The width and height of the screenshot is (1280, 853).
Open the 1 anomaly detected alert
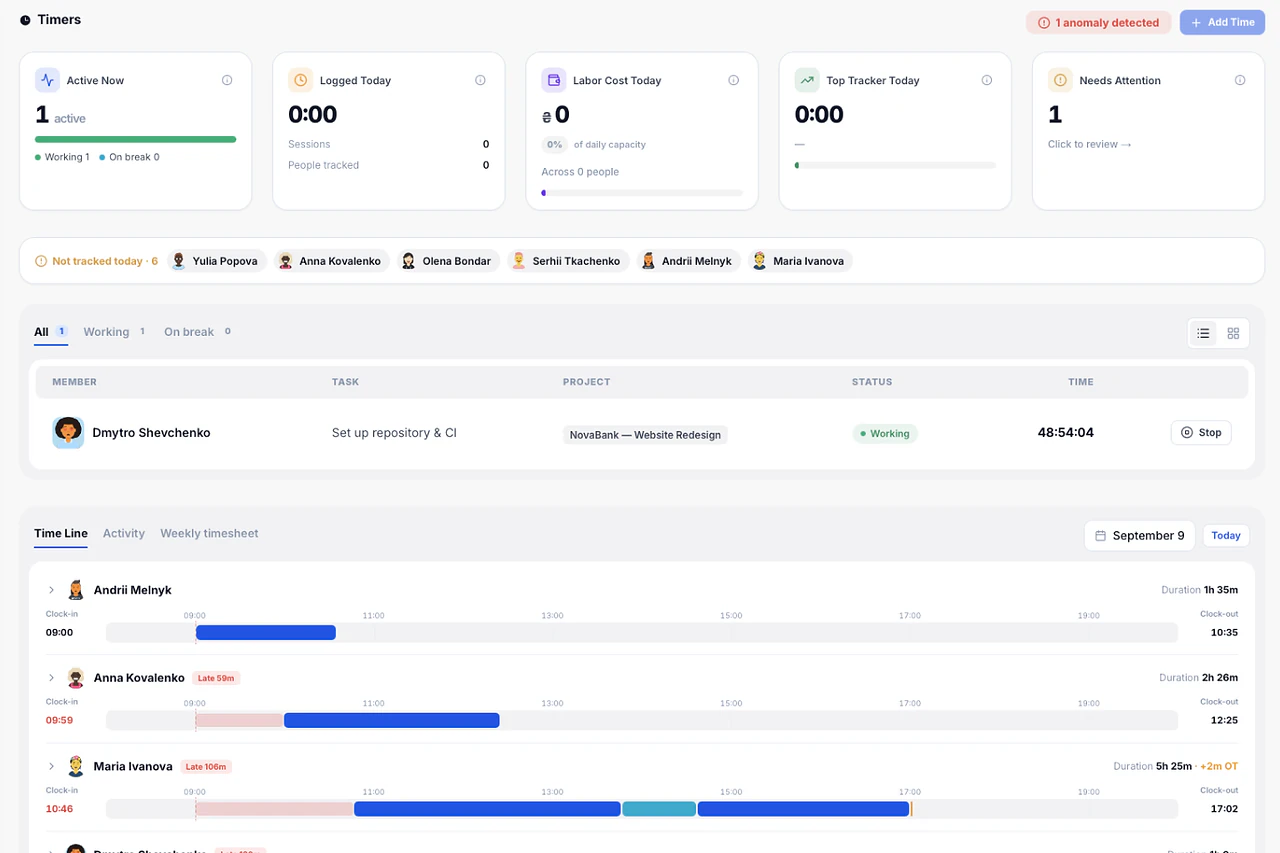click(x=1098, y=22)
